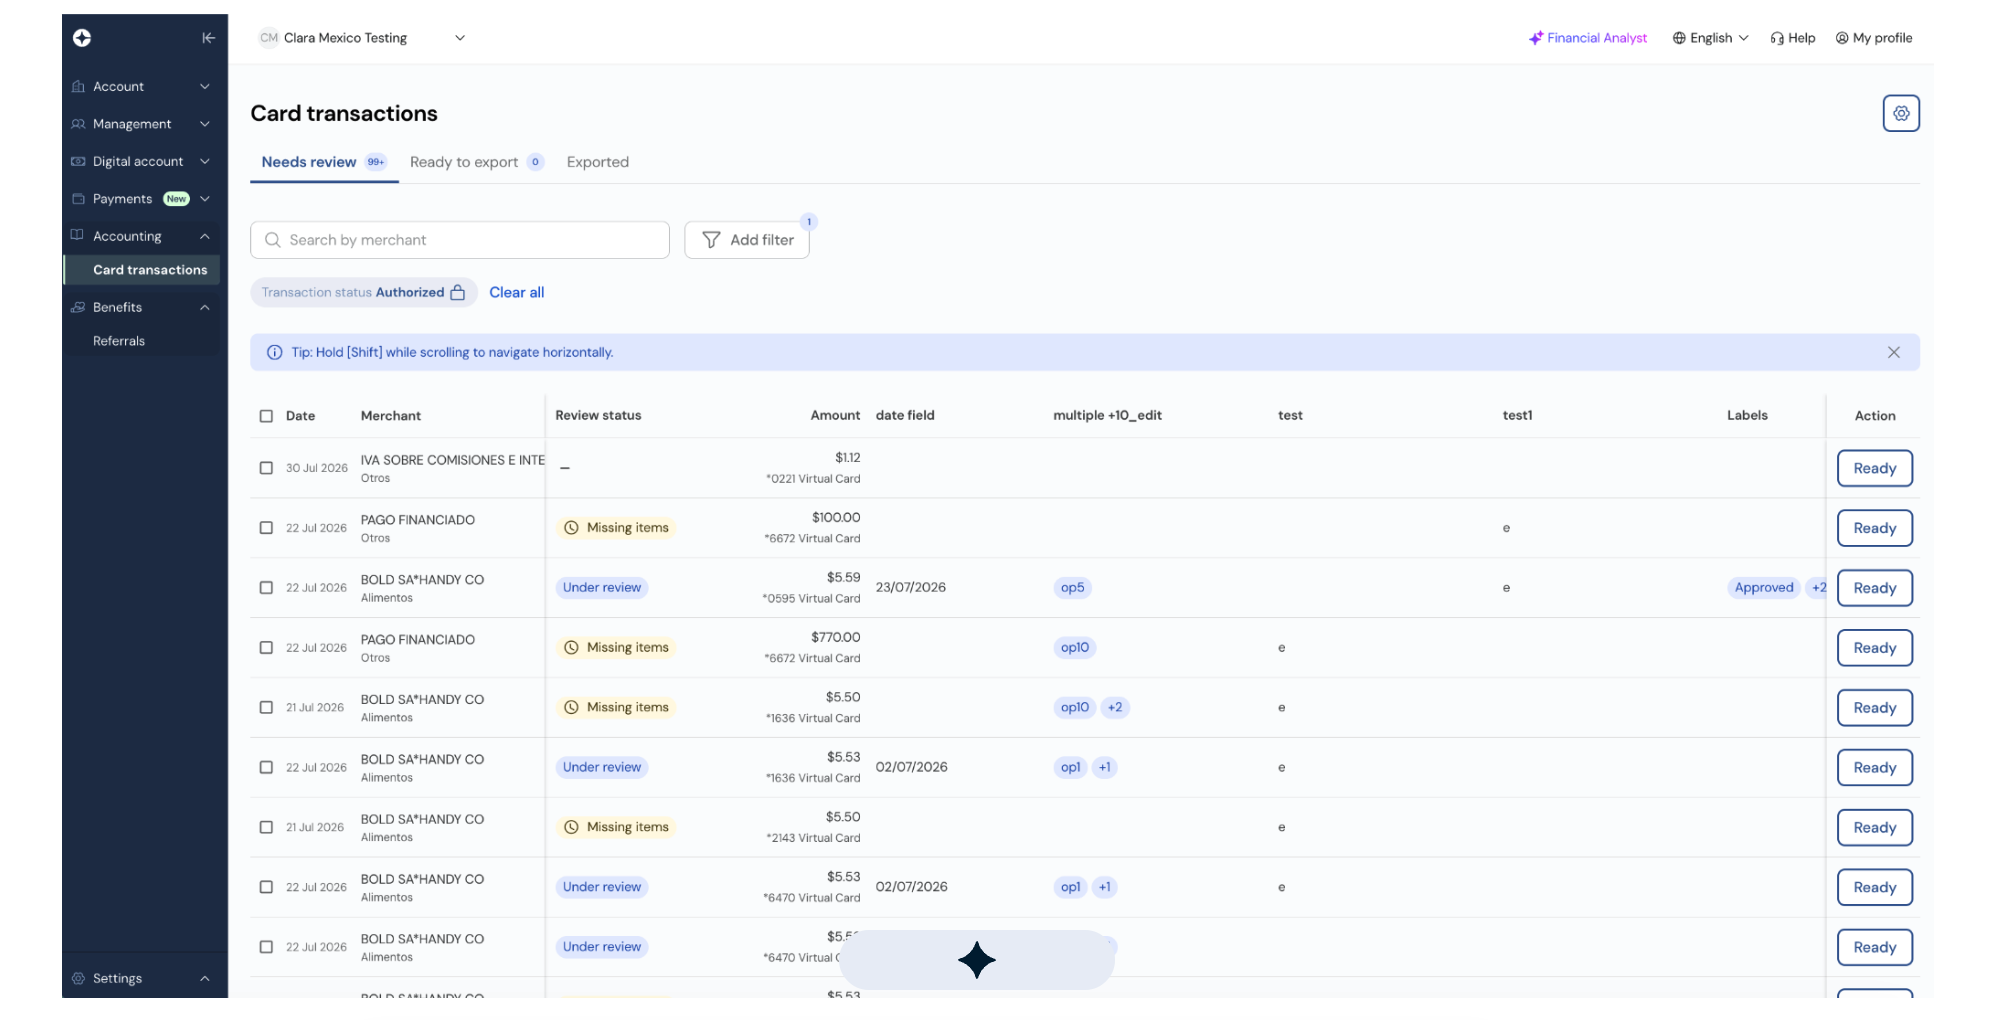Open table settings gear icon
The width and height of the screenshot is (1990, 1020).
(1901, 113)
